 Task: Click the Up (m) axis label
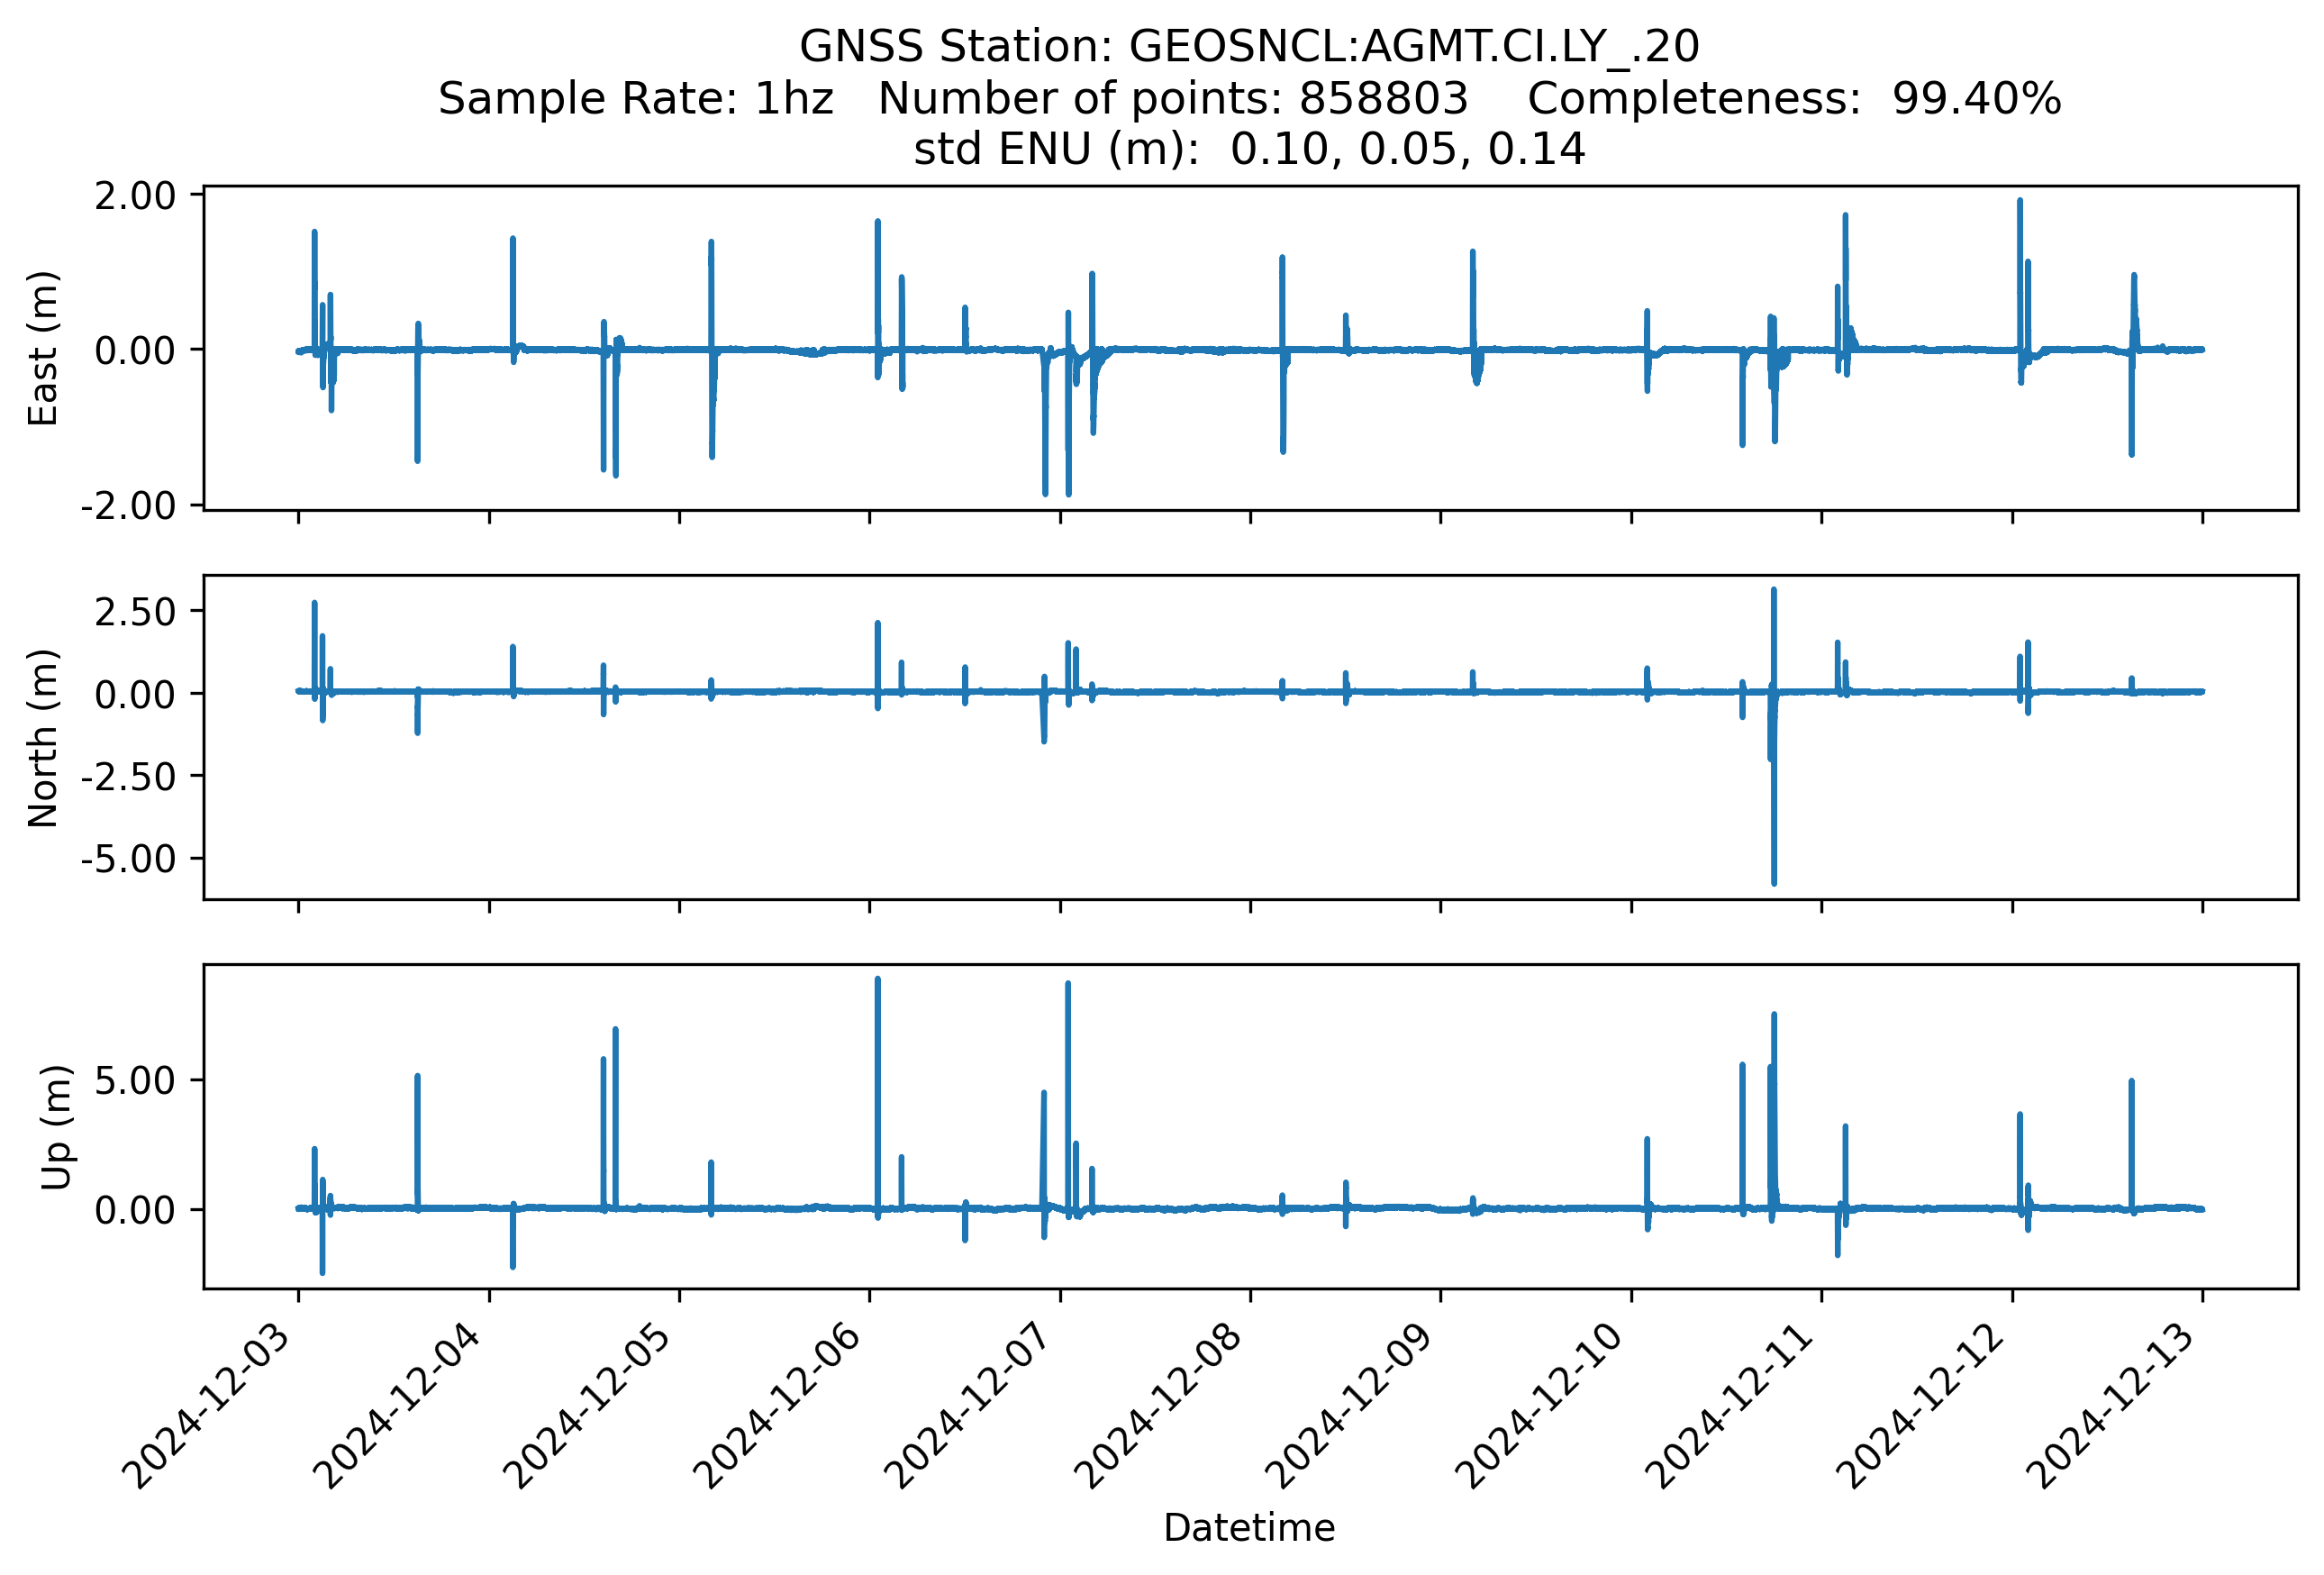pos(56,1127)
